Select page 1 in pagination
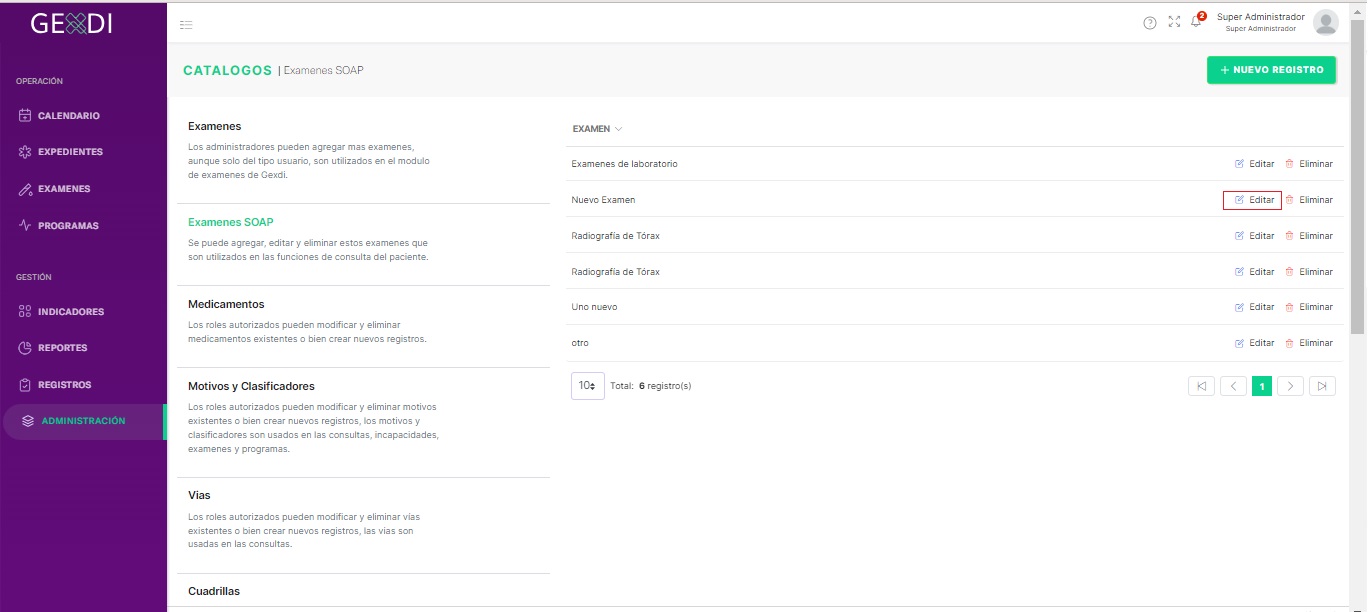This screenshot has height=612, width=1368. (1262, 386)
